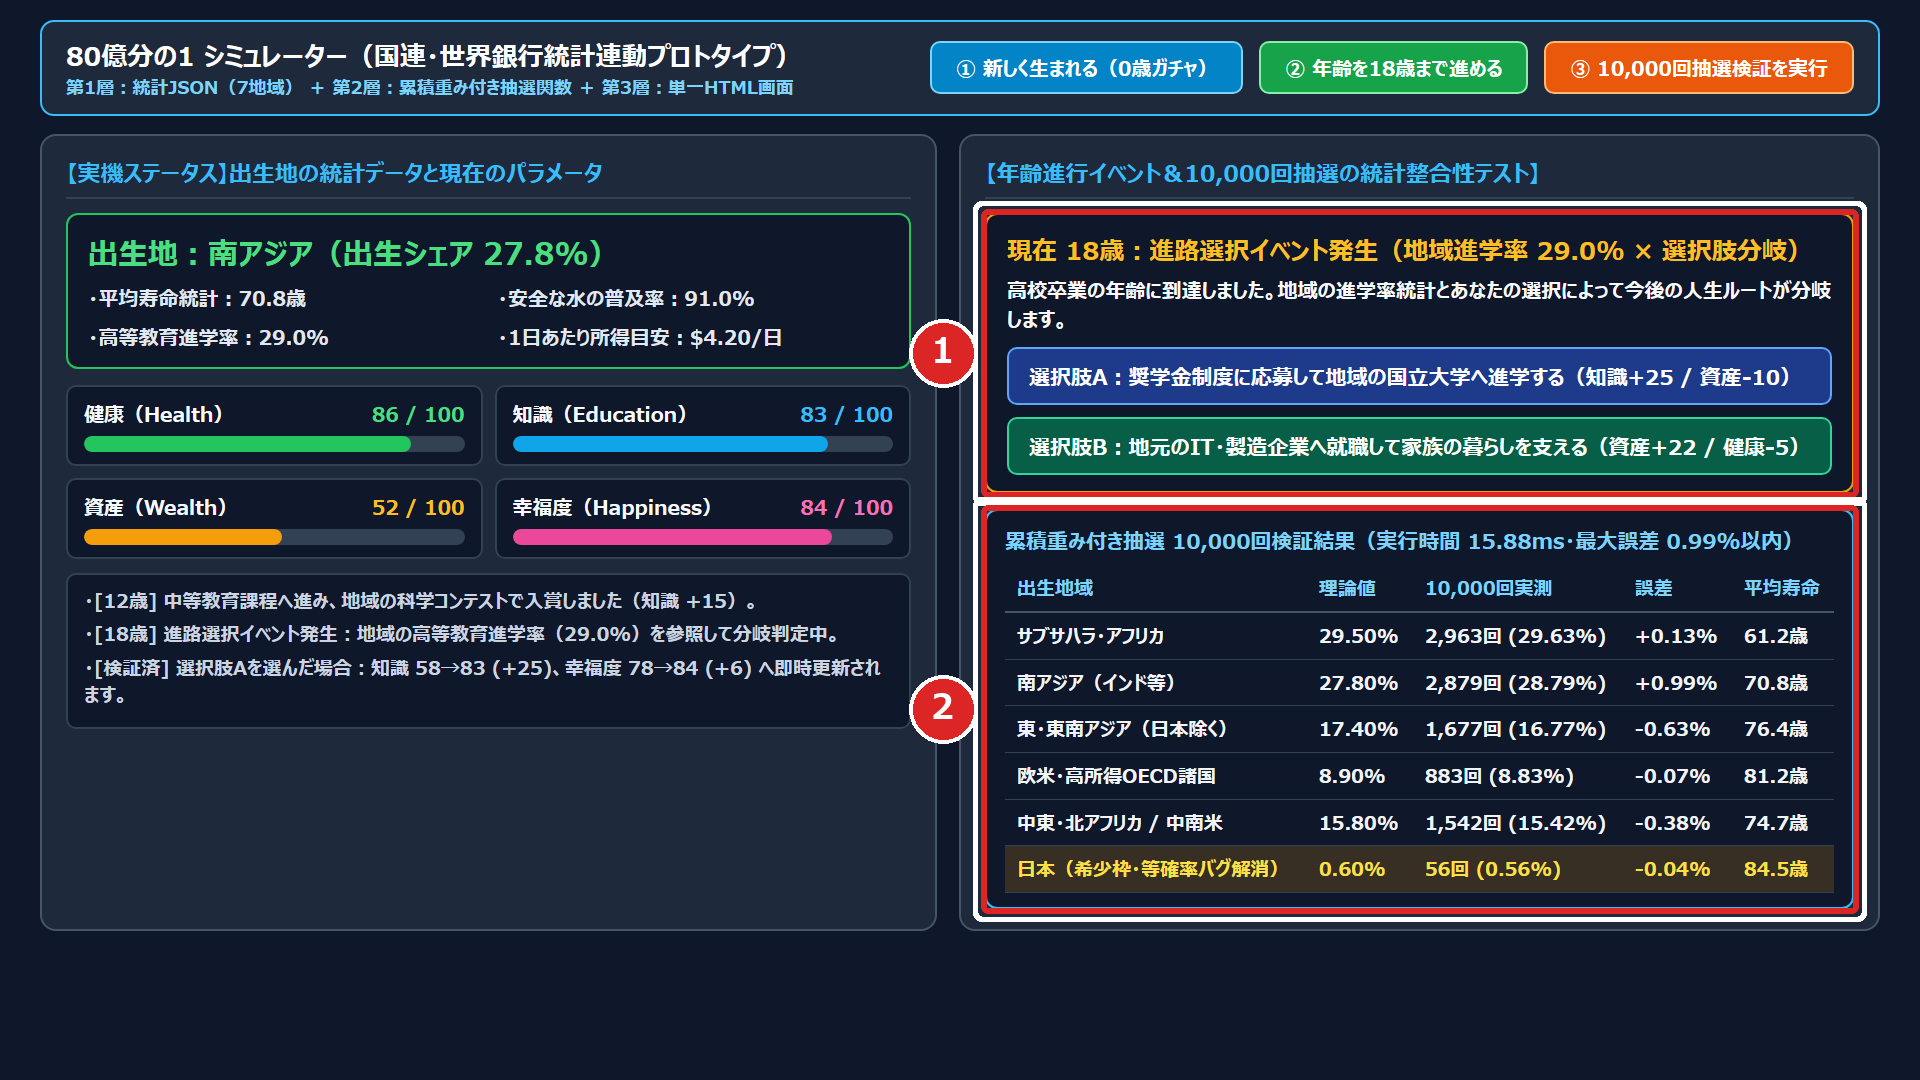Click 安全な水の普及率：91.0% entry
This screenshot has height=1080, width=1920.
pyautogui.click(x=626, y=298)
